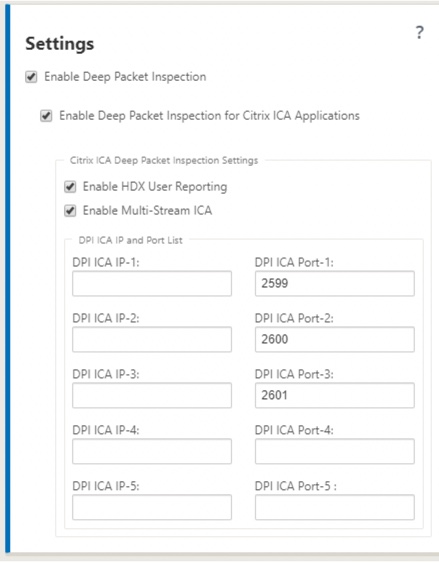Select Port-2 field showing 2600
This screenshot has height=563, width=439.
coord(335,339)
